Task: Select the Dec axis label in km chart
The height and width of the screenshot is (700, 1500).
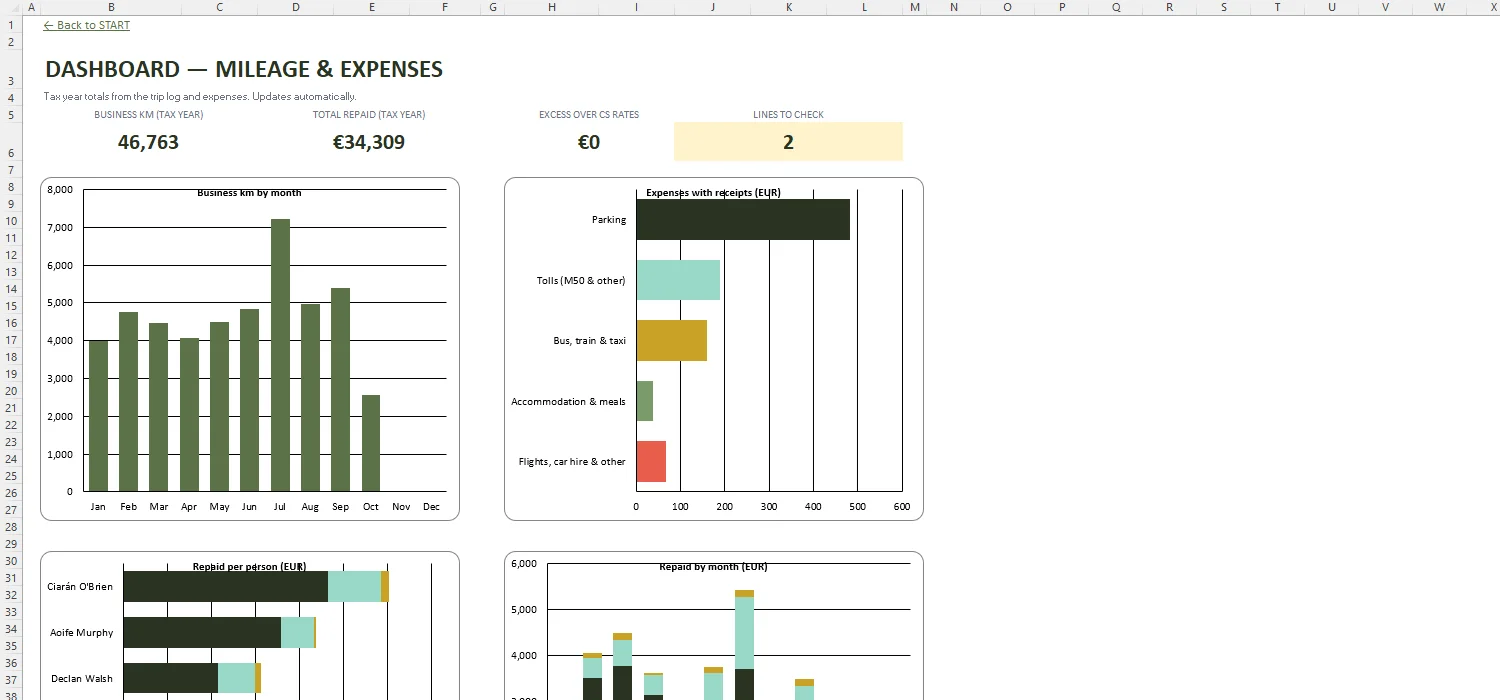Action: click(x=431, y=507)
